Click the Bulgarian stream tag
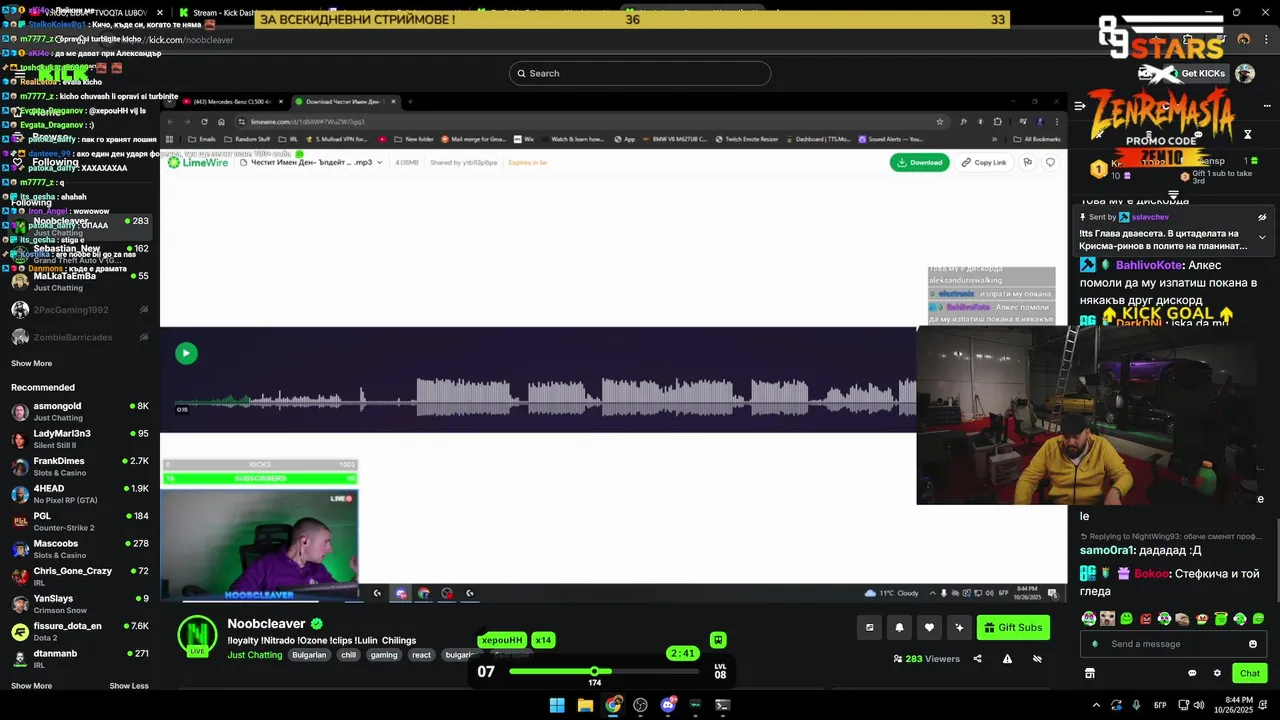The height and width of the screenshot is (720, 1280). pyautogui.click(x=309, y=655)
